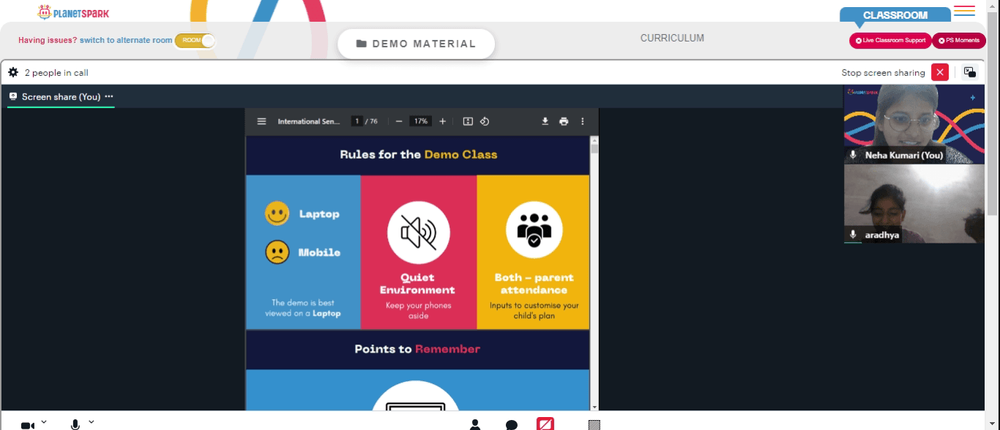Click Neha Kumari's microphone indicator
This screenshot has height=430, width=1000.
853,155
